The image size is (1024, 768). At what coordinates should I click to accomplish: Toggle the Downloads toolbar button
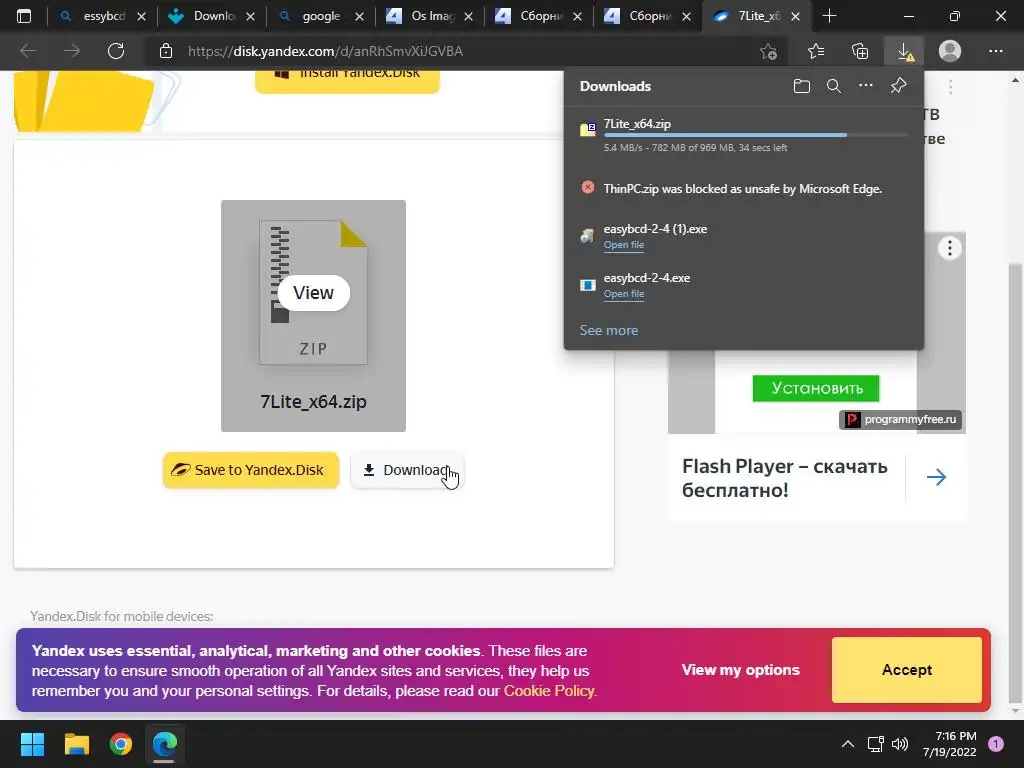[x=904, y=51]
